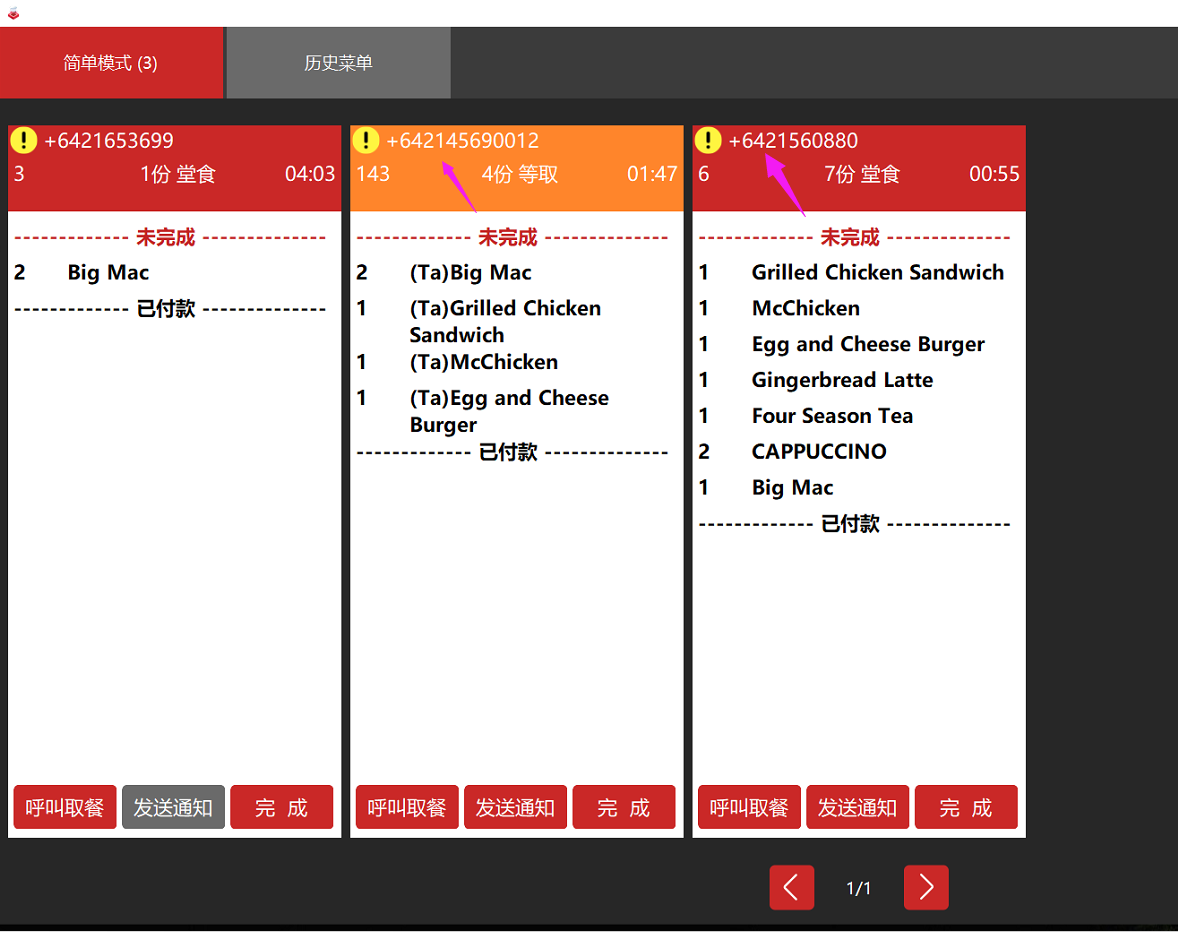This screenshot has width=1178, height=932.
Task: Switch to 简单模式 (3) tab
Action: pyautogui.click(x=111, y=63)
